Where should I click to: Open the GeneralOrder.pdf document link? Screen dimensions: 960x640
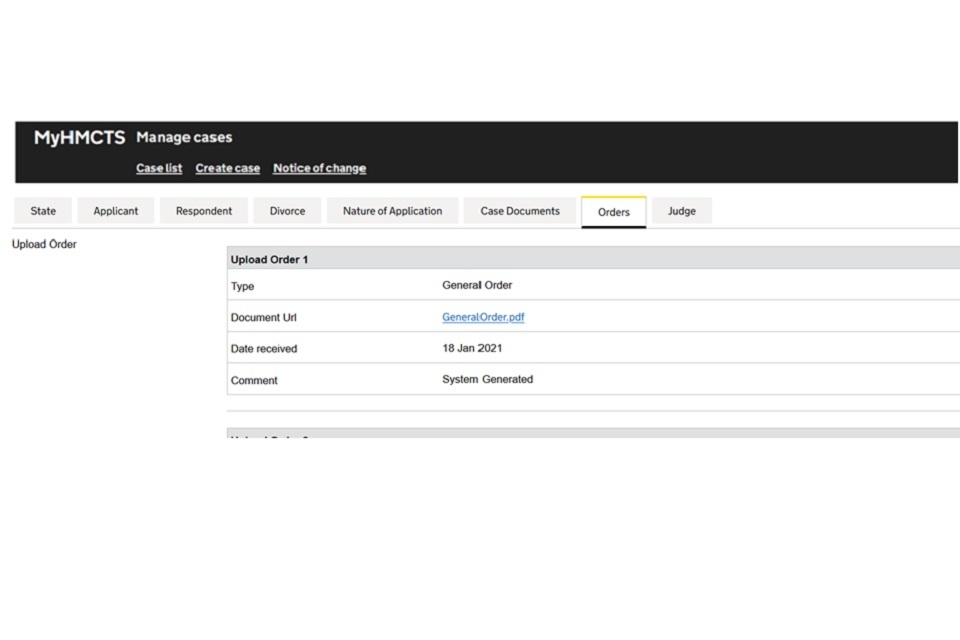tap(483, 317)
